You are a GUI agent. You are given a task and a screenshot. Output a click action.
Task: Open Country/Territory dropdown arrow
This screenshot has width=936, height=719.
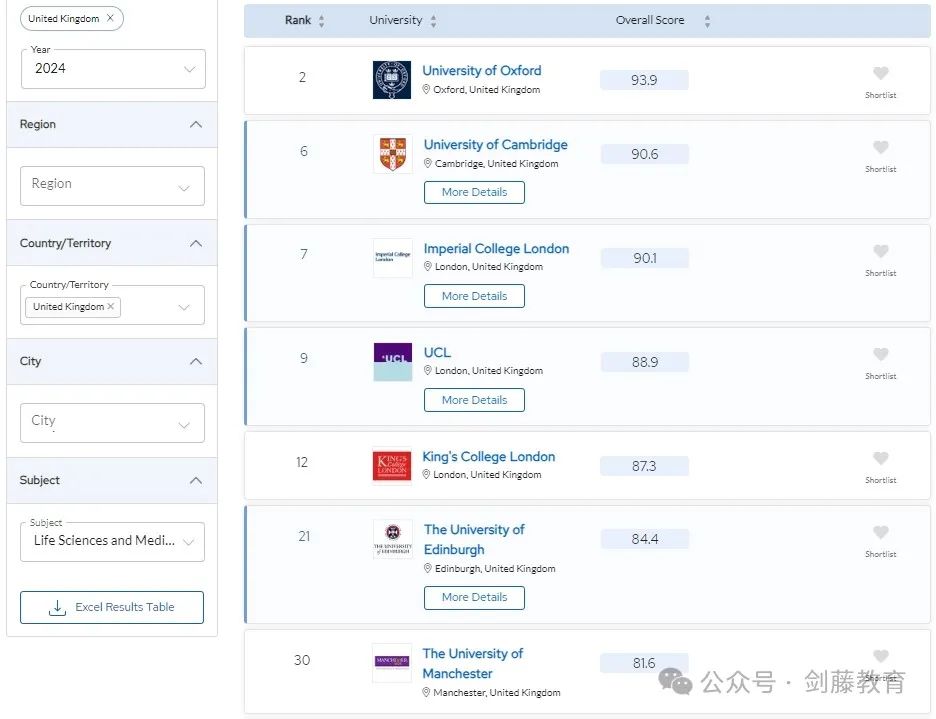184,307
